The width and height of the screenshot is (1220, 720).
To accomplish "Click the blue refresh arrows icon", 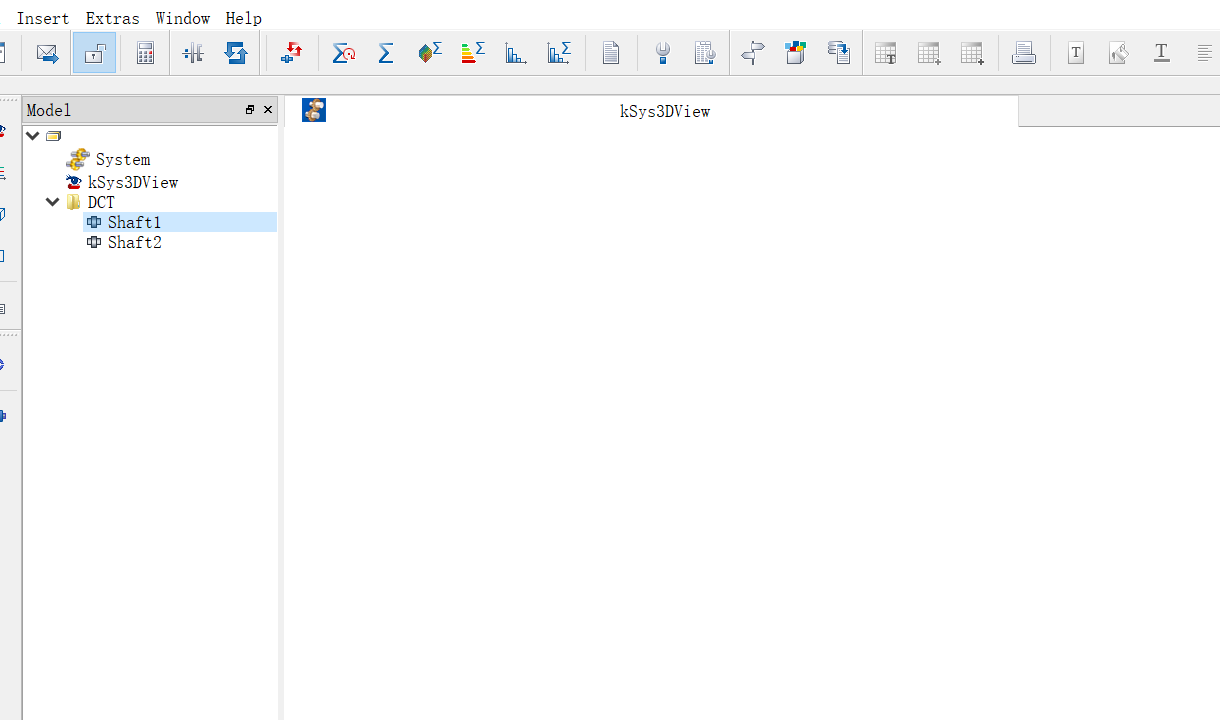I will tap(236, 54).
